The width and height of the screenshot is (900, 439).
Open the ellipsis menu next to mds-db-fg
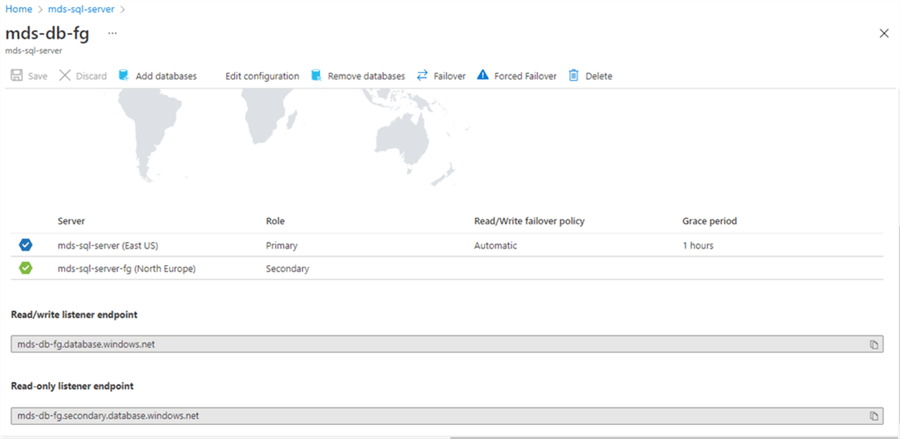(x=112, y=33)
